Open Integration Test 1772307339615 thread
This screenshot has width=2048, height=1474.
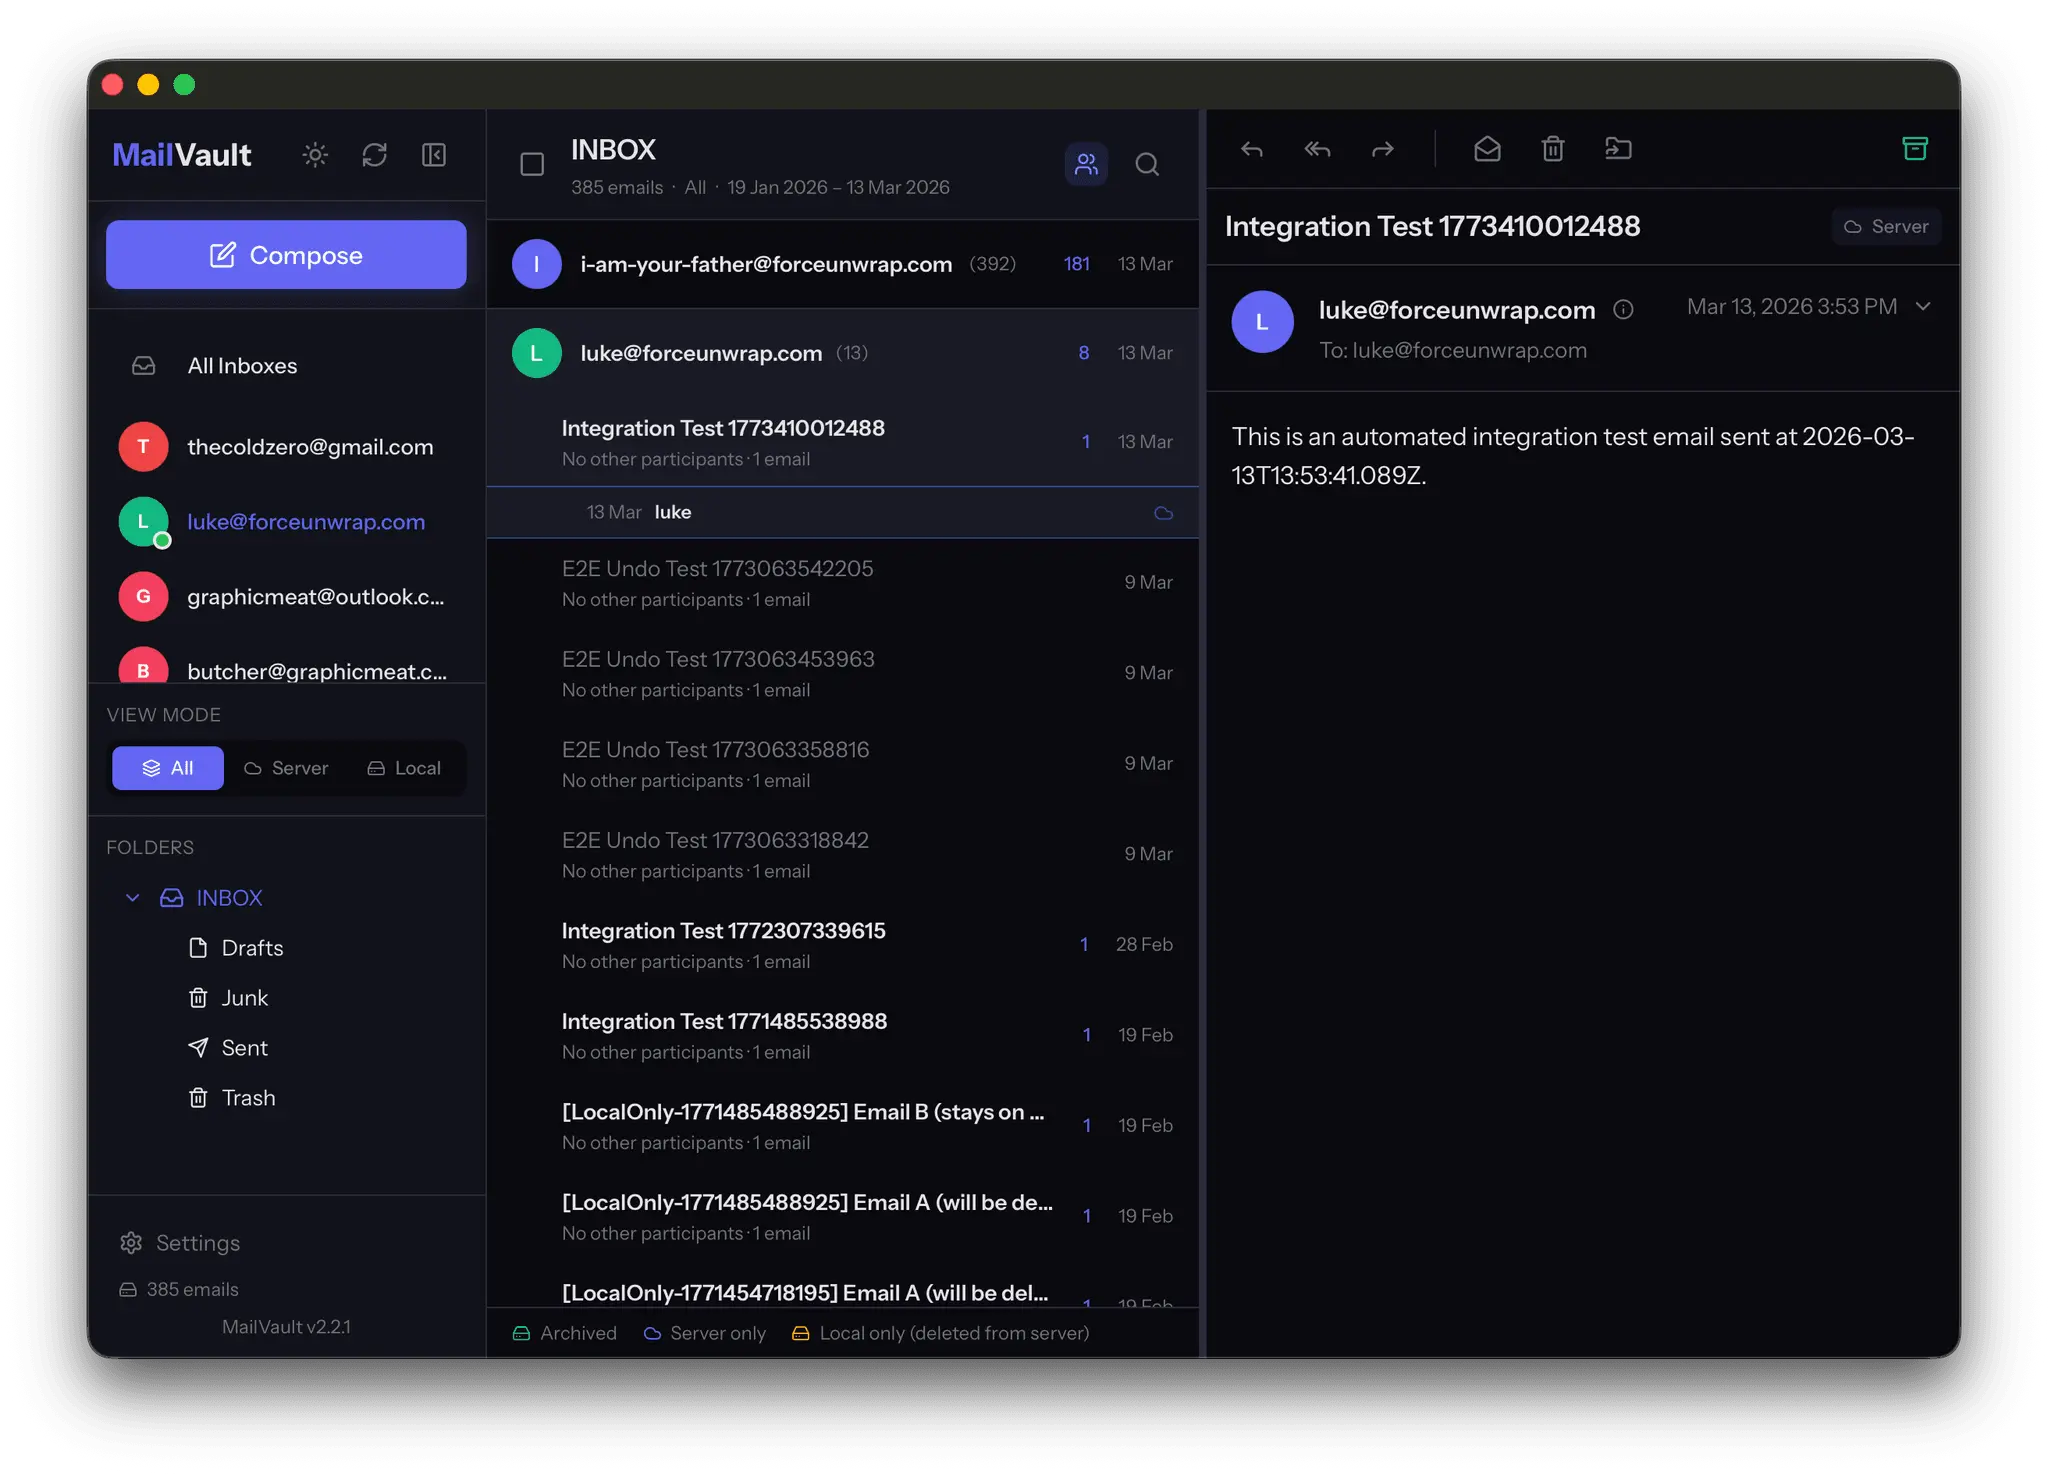tap(842, 945)
